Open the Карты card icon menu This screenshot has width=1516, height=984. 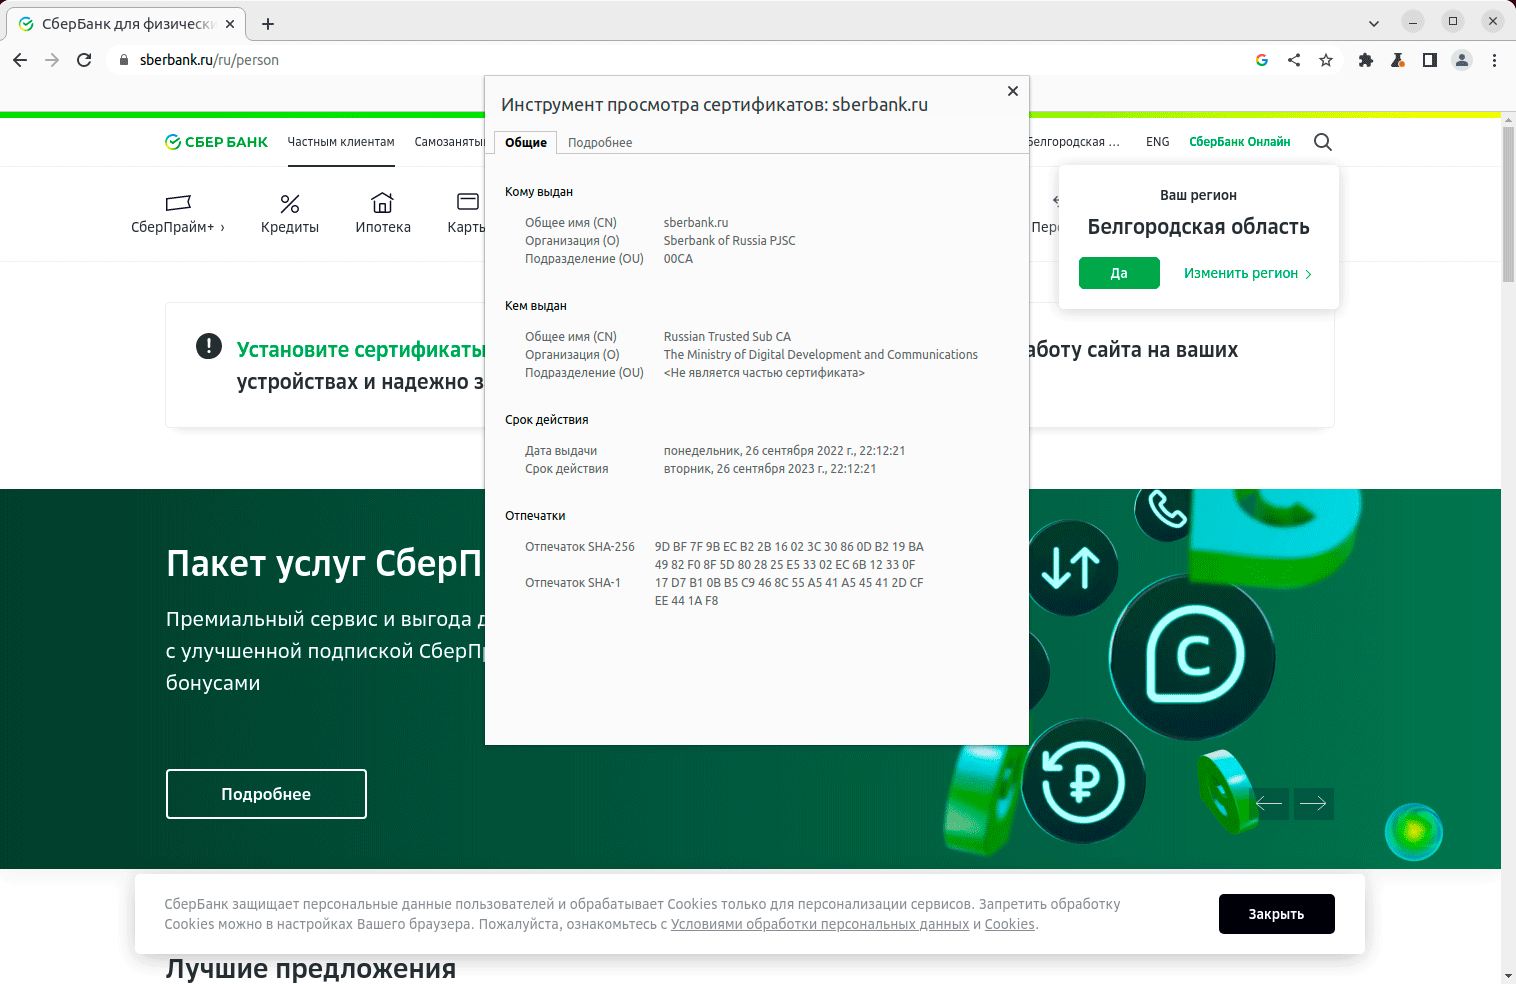pyautogui.click(x=466, y=214)
